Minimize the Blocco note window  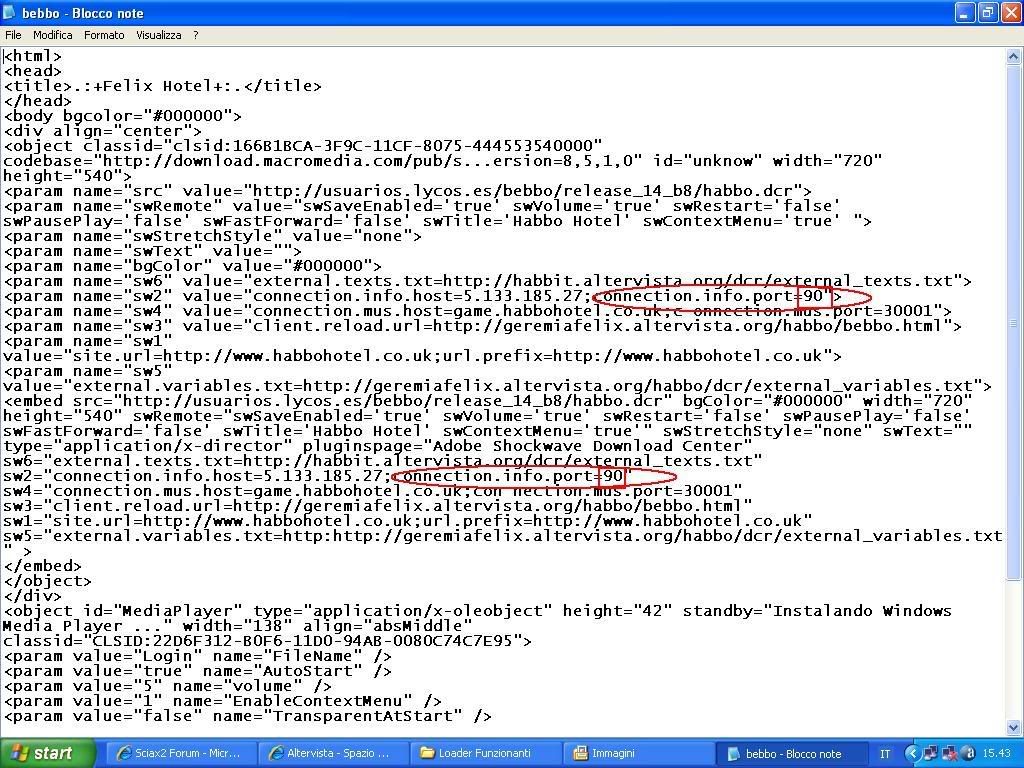pos(965,12)
